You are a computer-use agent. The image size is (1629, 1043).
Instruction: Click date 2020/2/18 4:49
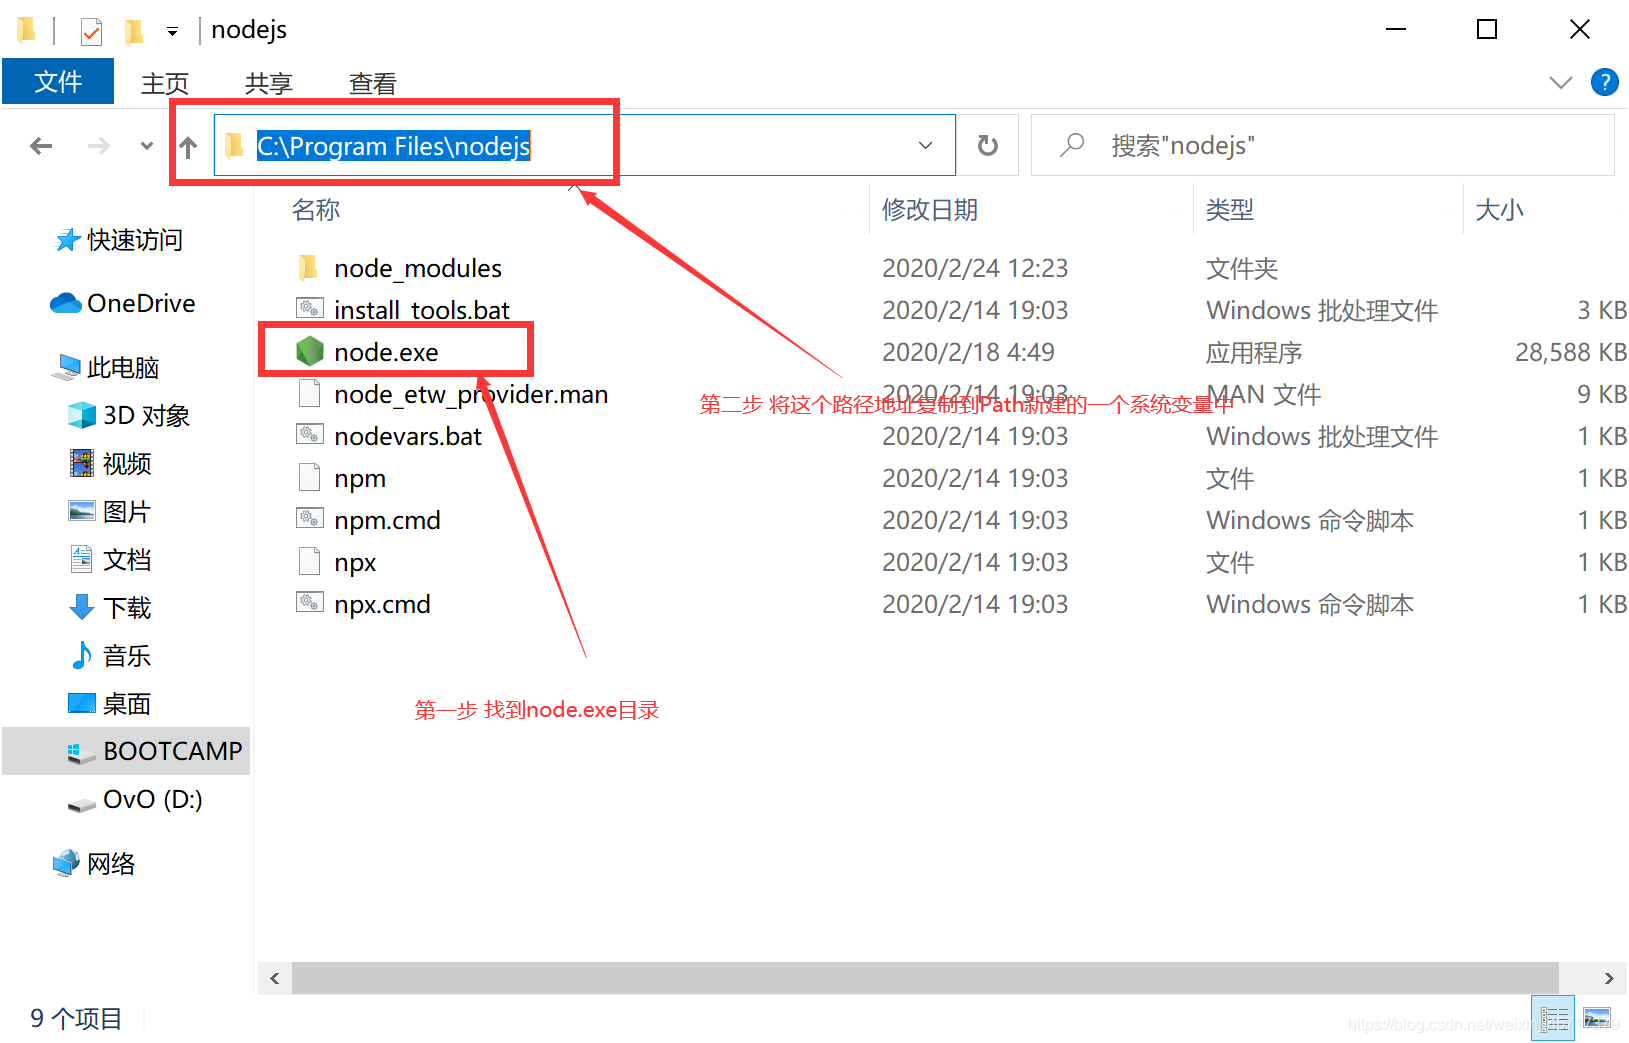pyautogui.click(x=968, y=351)
